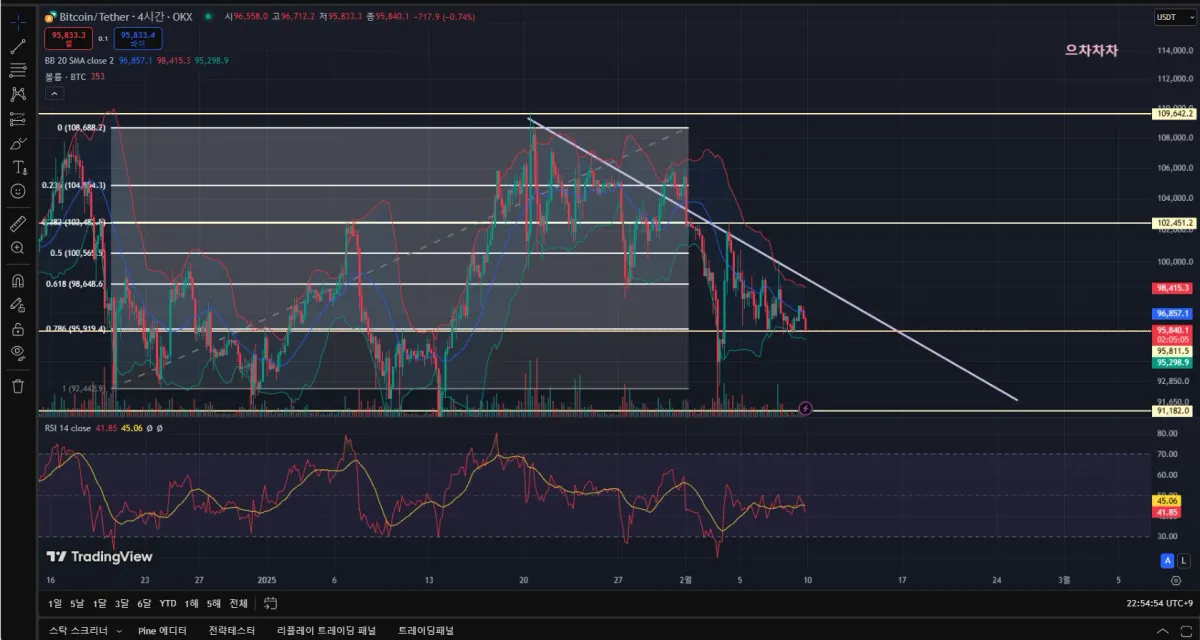Toggle hide all drawings eye icon
The height and width of the screenshot is (640, 1200).
[x=17, y=352]
